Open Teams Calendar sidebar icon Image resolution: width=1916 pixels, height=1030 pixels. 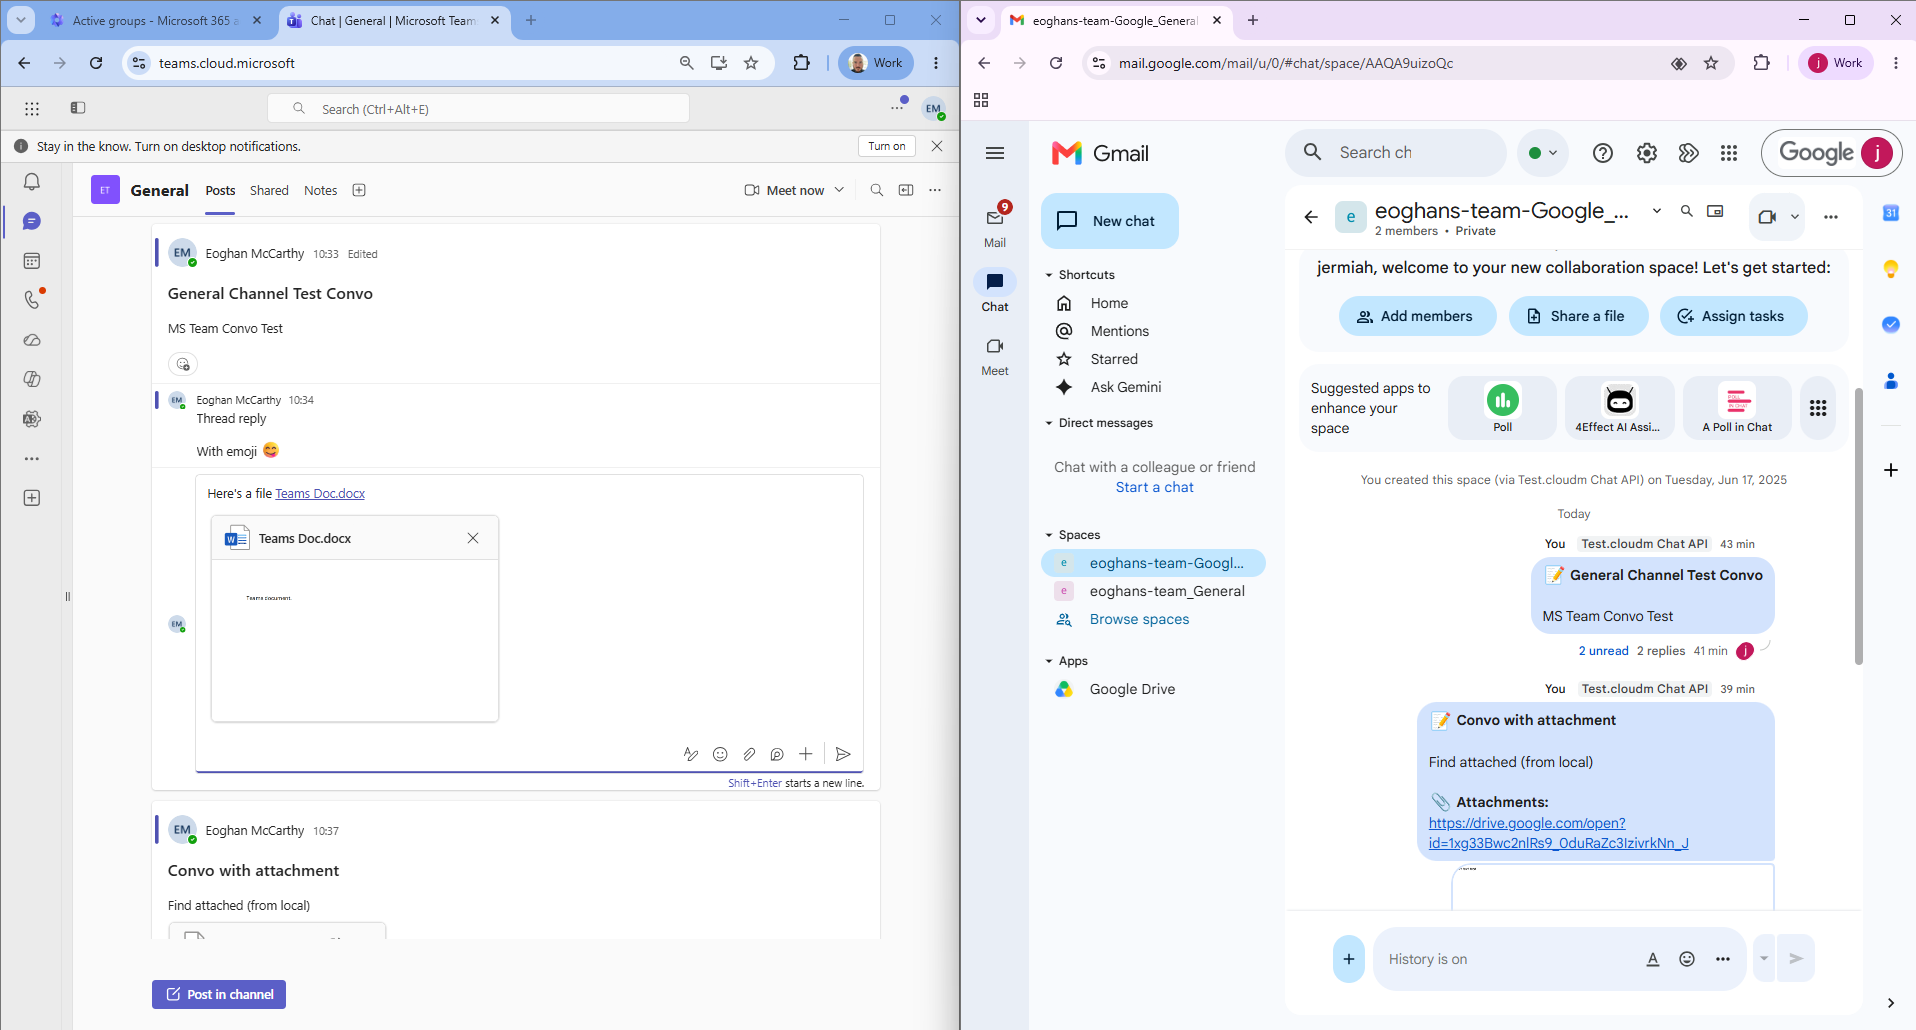pos(32,261)
